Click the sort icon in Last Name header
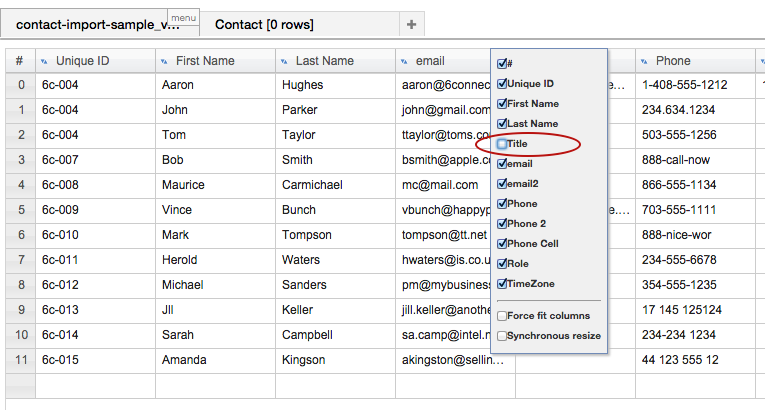This screenshot has width=765, height=410. [284, 62]
